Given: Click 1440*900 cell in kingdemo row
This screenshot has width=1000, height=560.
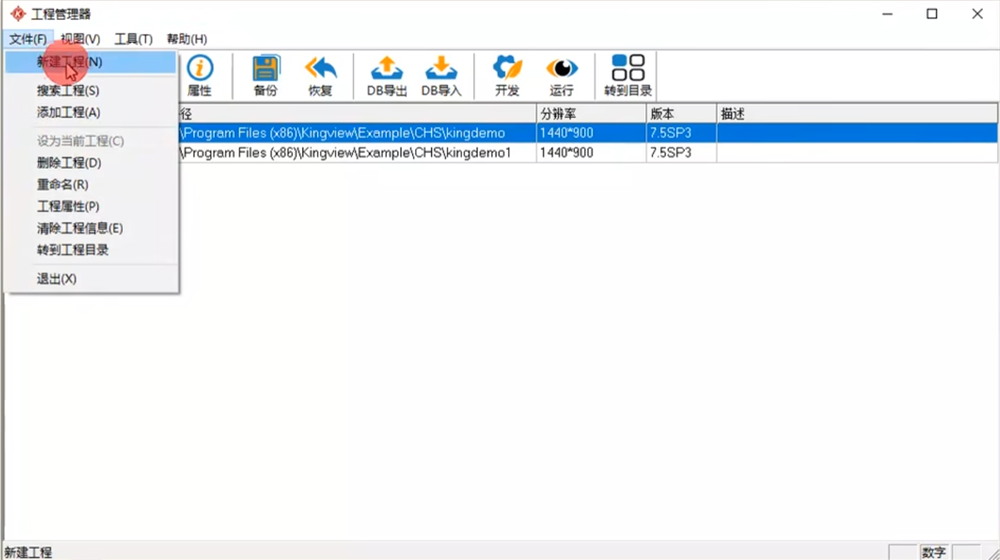Looking at the screenshot, I should pos(591,133).
